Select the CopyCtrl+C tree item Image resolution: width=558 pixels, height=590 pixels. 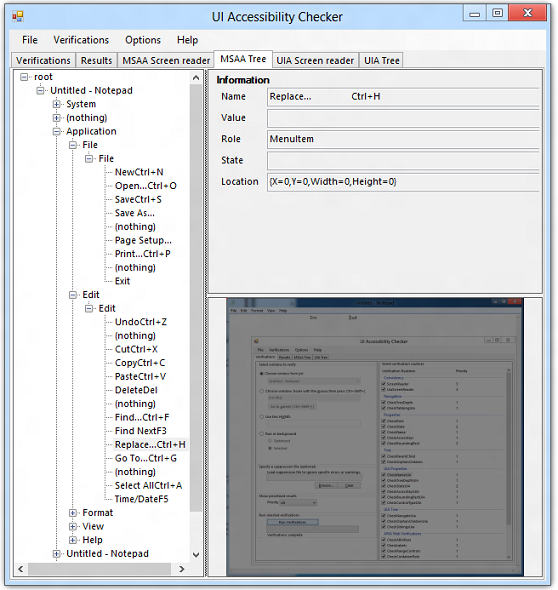[140, 363]
